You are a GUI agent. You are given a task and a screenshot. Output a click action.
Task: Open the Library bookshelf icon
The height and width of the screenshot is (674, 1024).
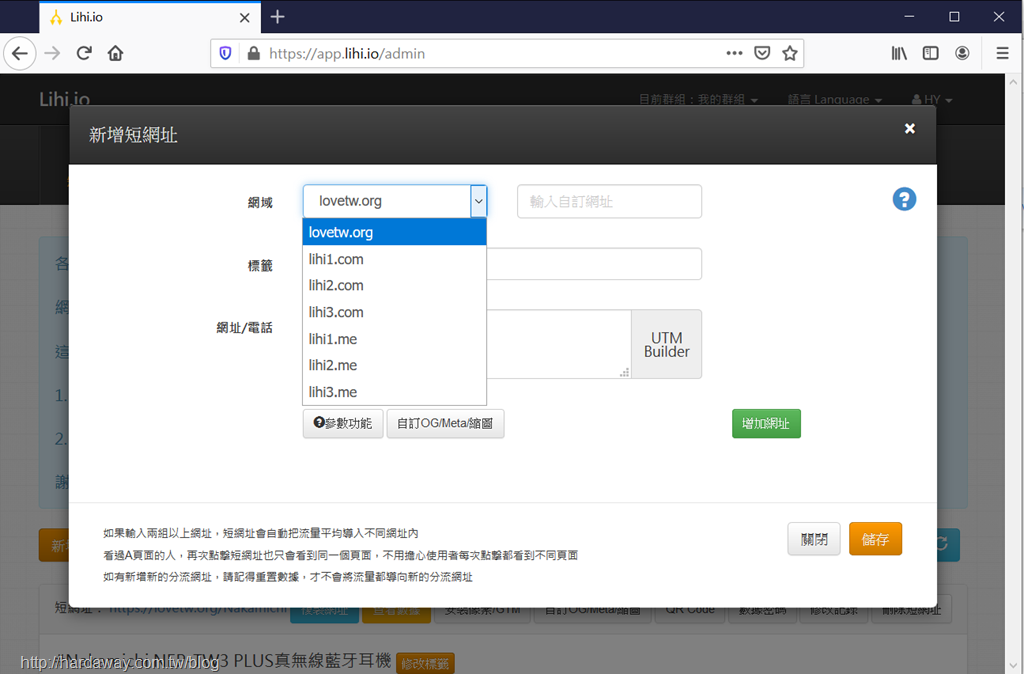click(899, 54)
